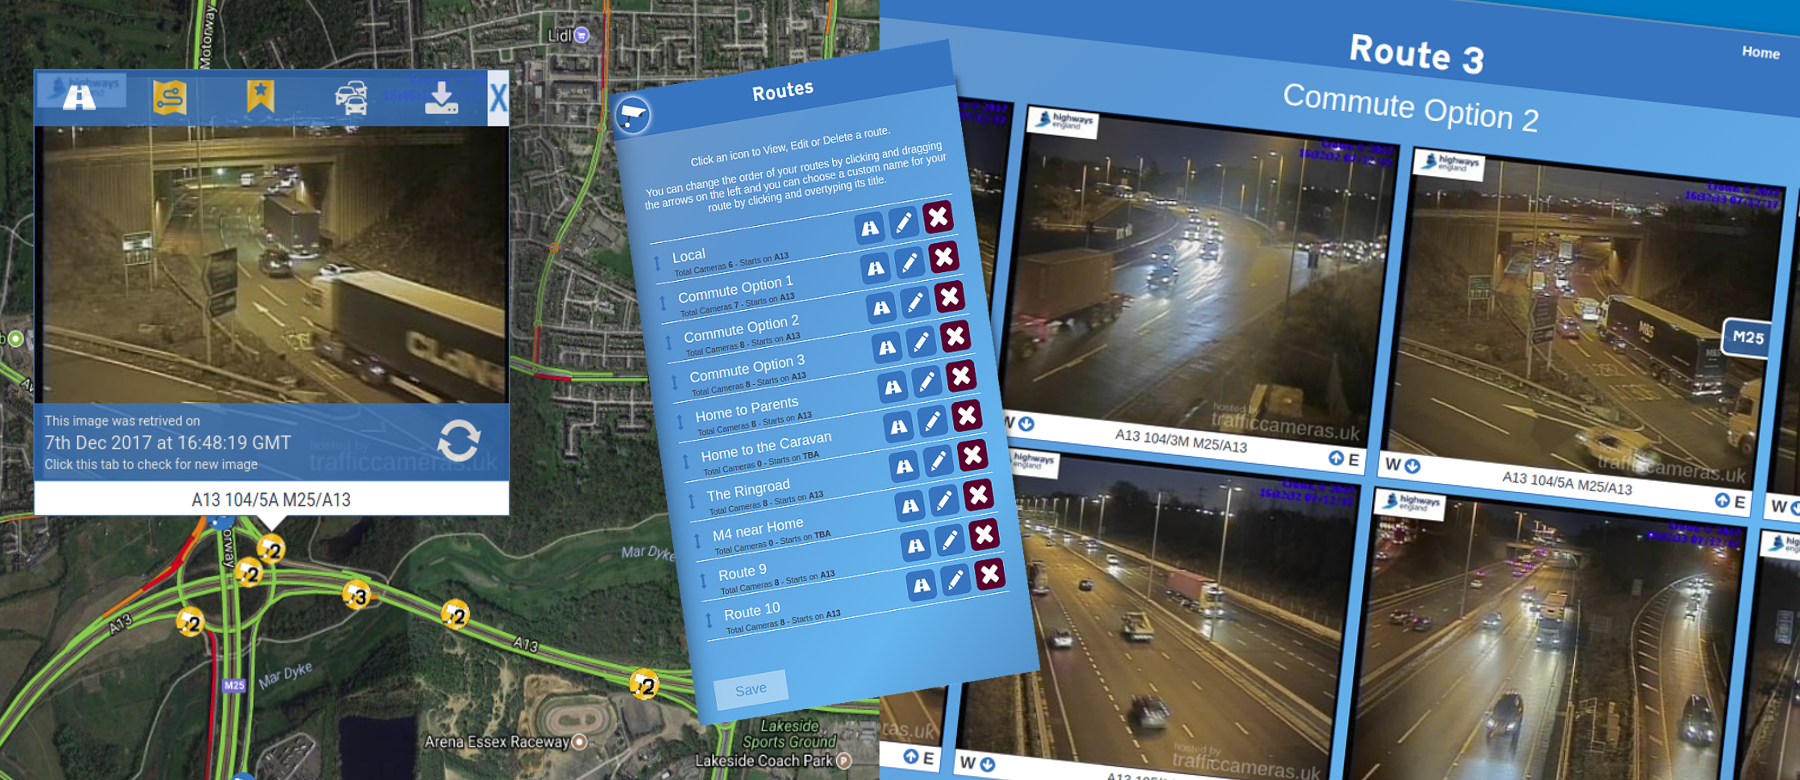Delete the Home to the Caravan route

(x=966, y=415)
